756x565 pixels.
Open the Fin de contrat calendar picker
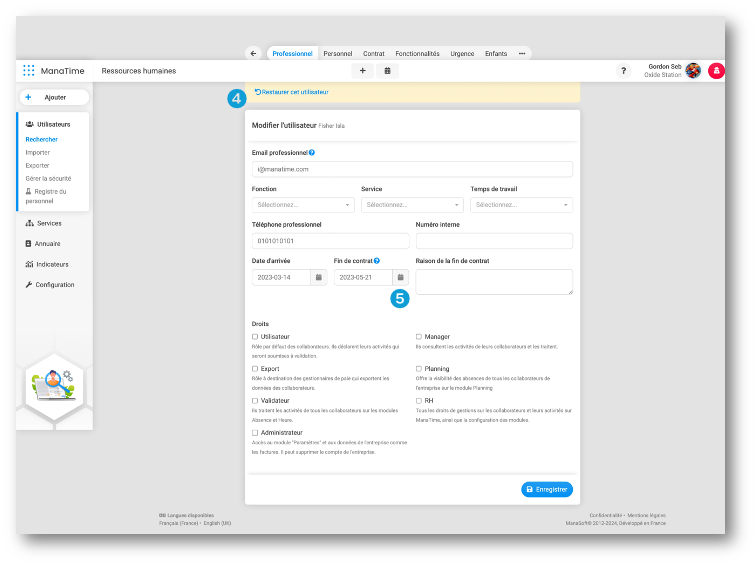[x=400, y=277]
